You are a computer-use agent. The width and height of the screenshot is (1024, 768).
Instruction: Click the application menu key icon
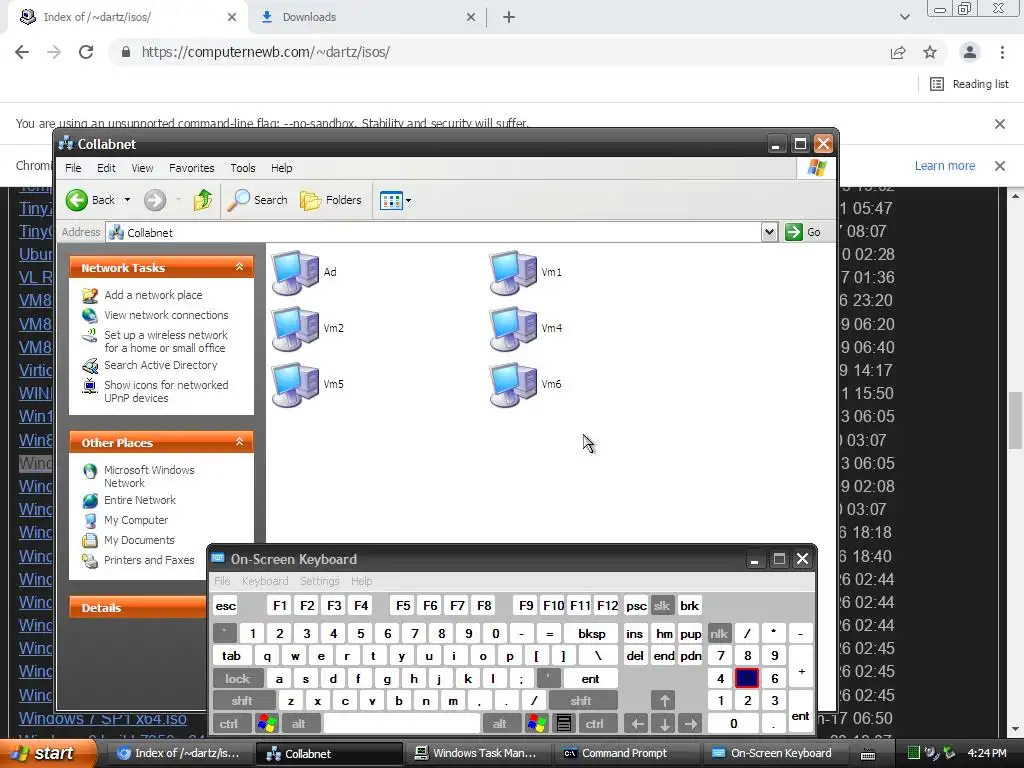(x=564, y=723)
